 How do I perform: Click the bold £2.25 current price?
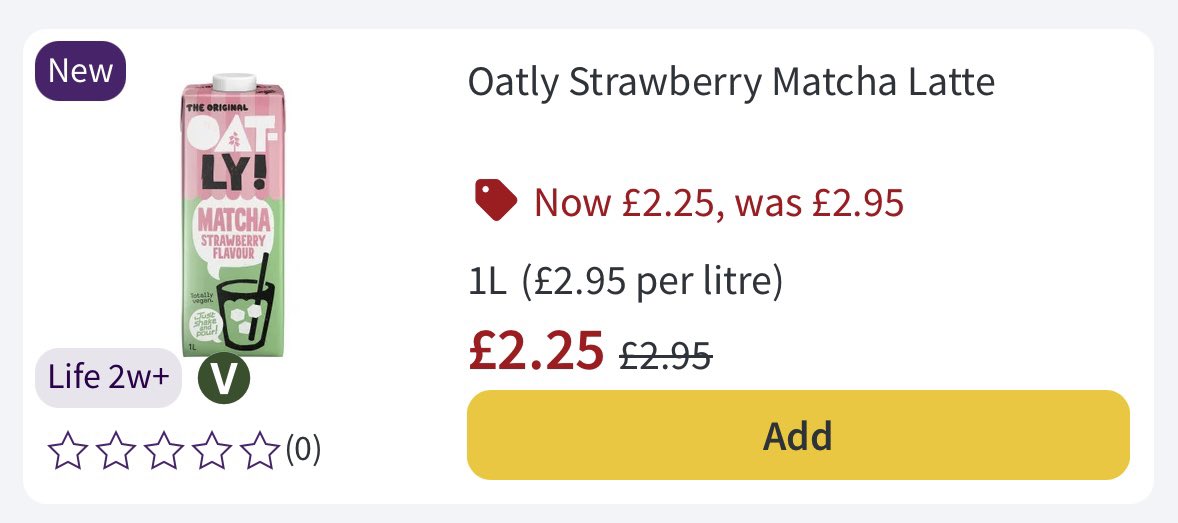536,349
